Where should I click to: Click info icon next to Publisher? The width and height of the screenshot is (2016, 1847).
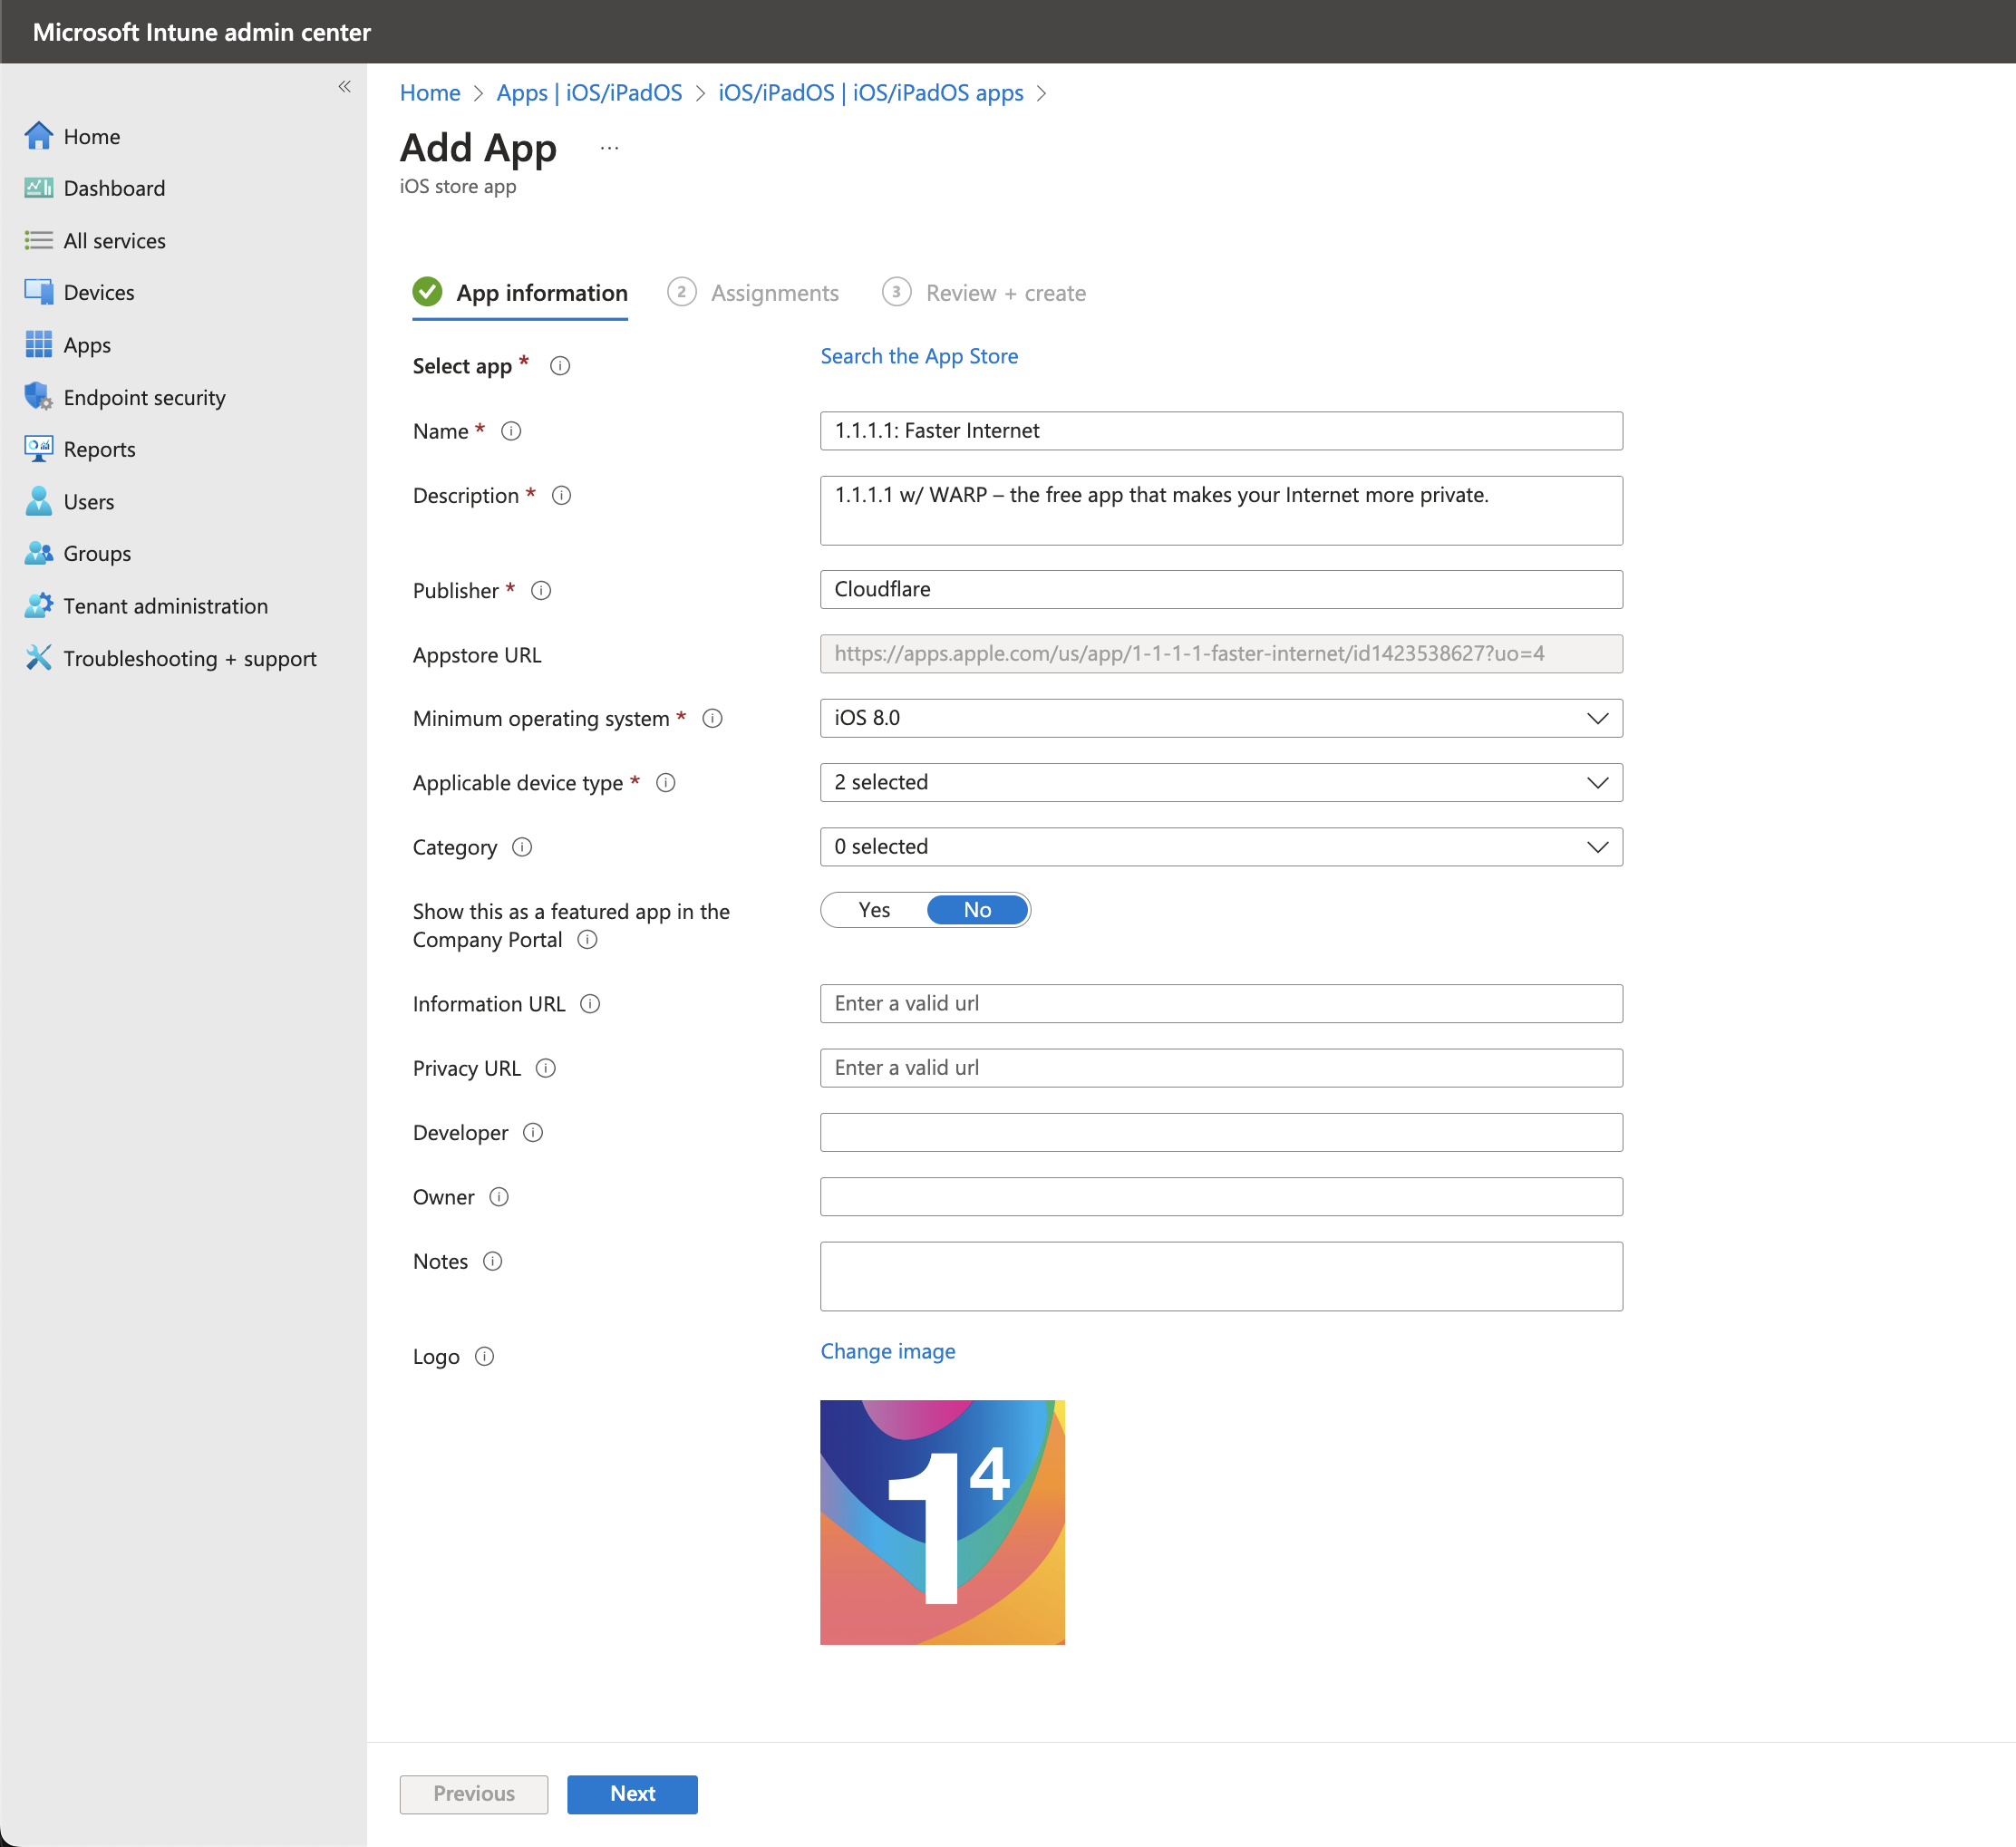pyautogui.click(x=541, y=590)
